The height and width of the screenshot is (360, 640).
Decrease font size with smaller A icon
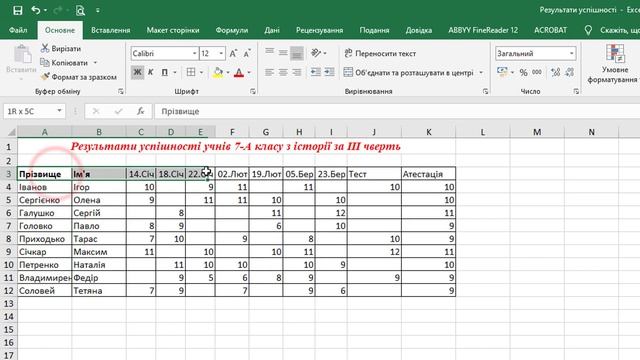click(x=247, y=53)
